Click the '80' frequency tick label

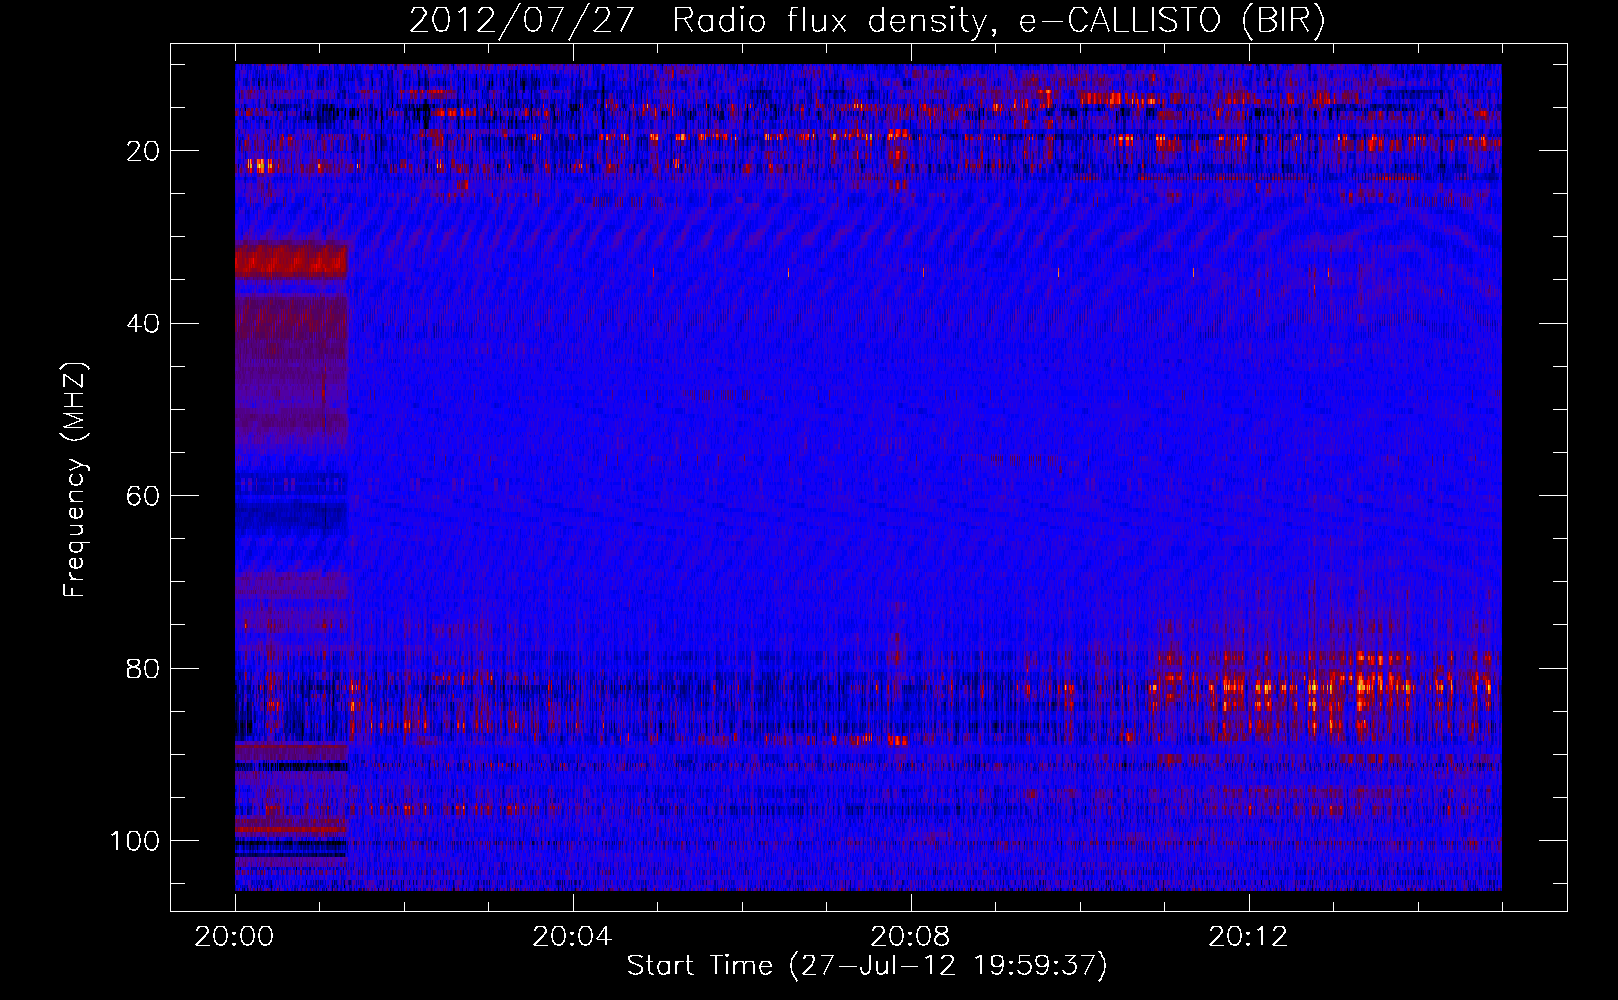click(x=144, y=668)
